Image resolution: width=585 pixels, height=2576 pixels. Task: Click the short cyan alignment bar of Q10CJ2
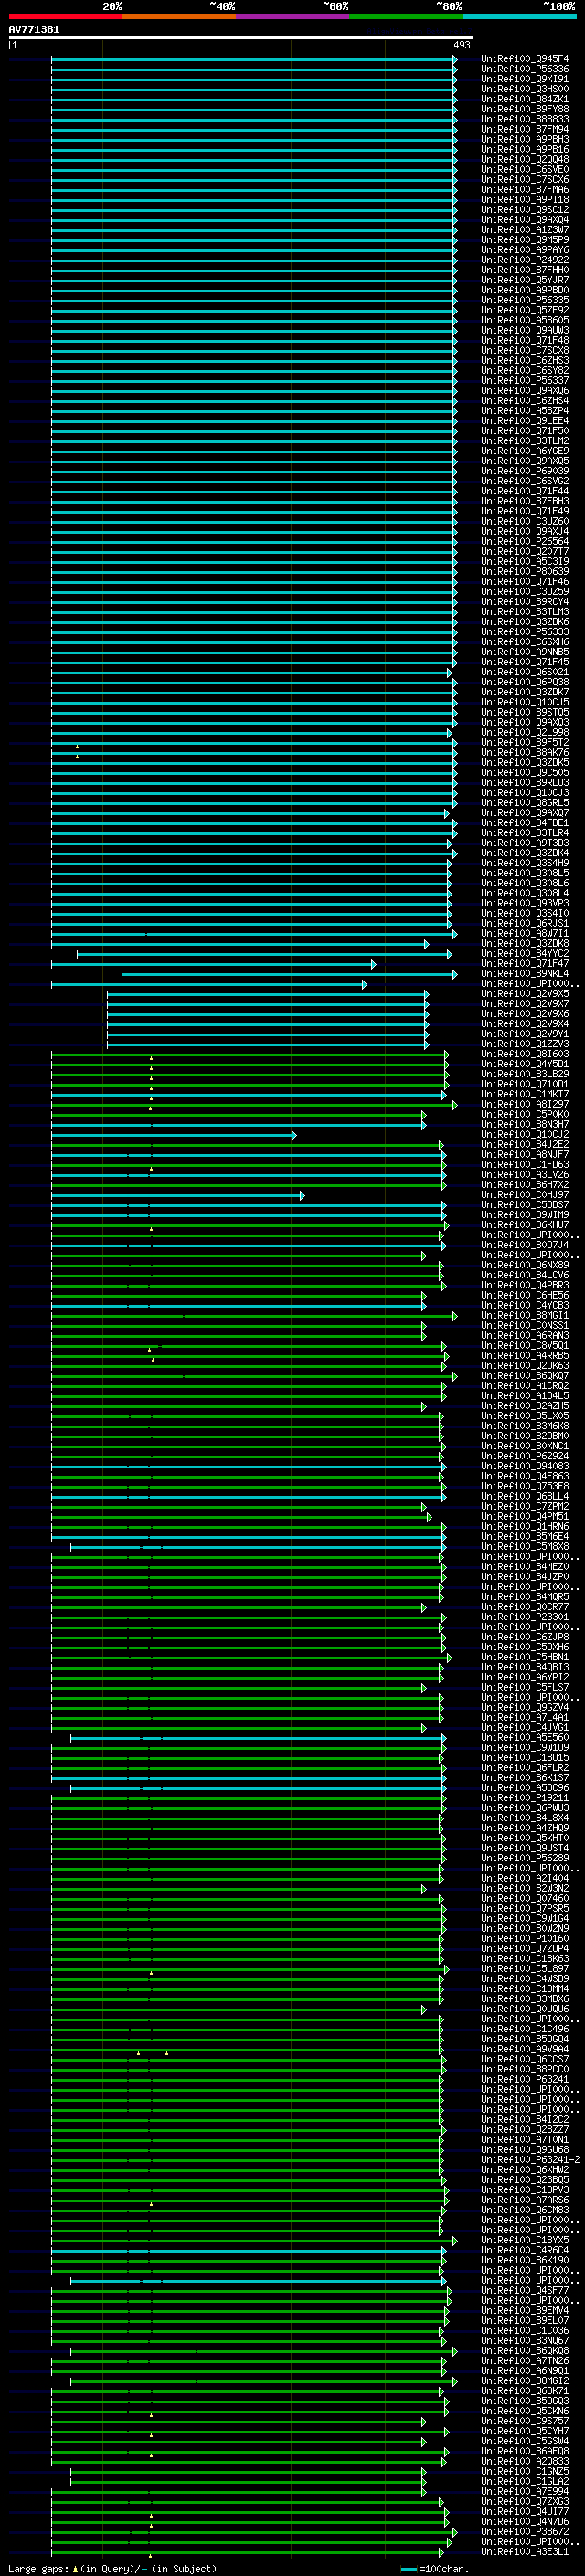coord(174,1135)
